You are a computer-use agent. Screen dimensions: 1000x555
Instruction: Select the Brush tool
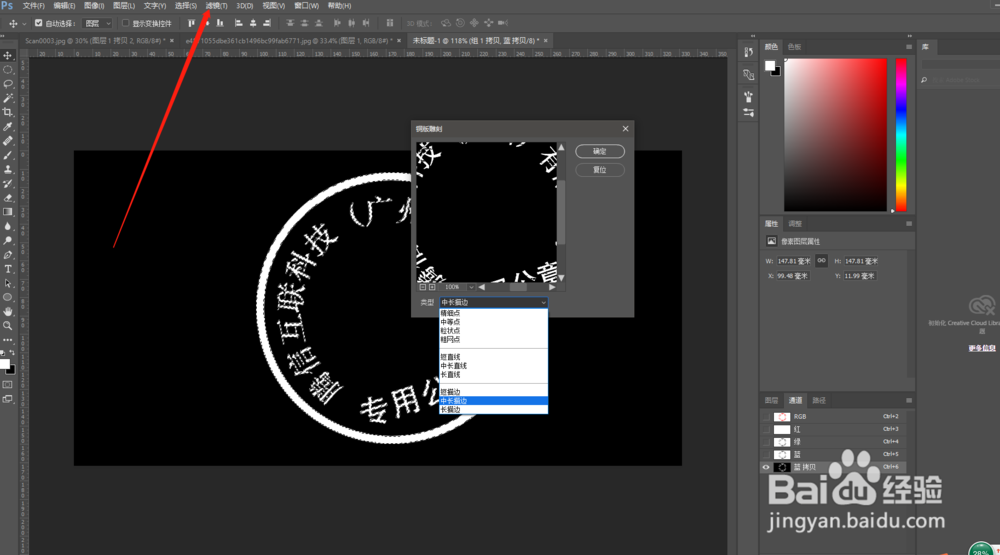(8, 155)
